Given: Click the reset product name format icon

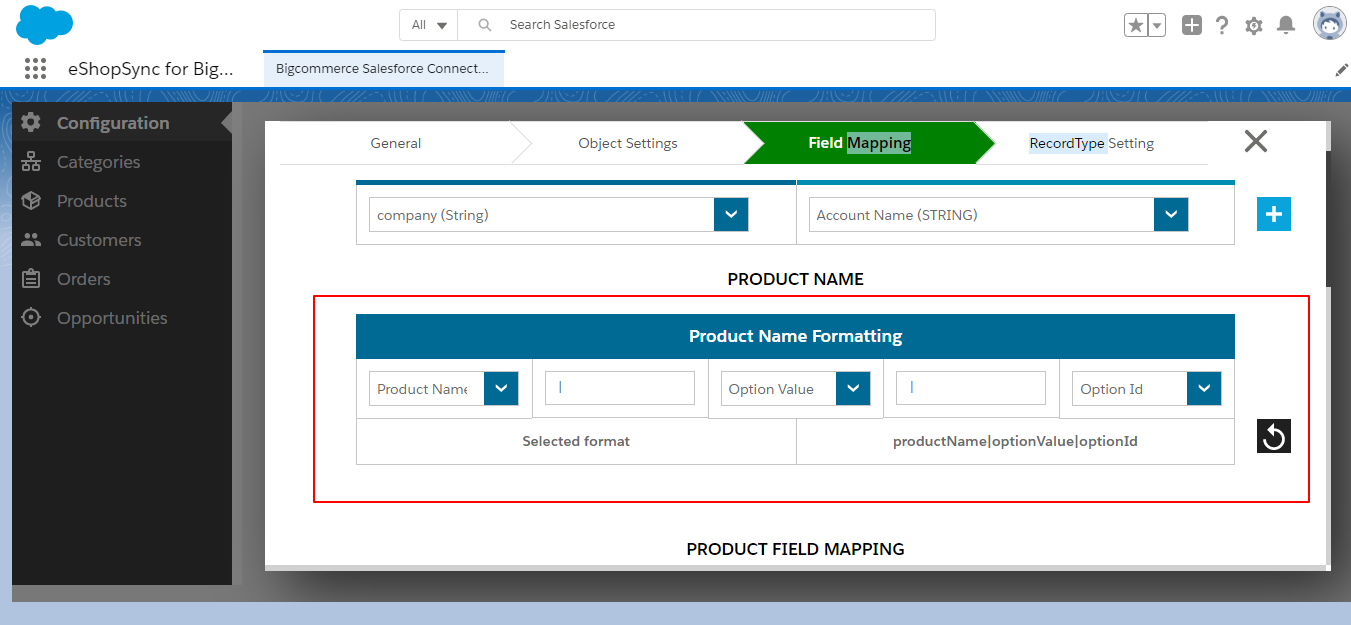Looking at the screenshot, I should pos(1273,436).
